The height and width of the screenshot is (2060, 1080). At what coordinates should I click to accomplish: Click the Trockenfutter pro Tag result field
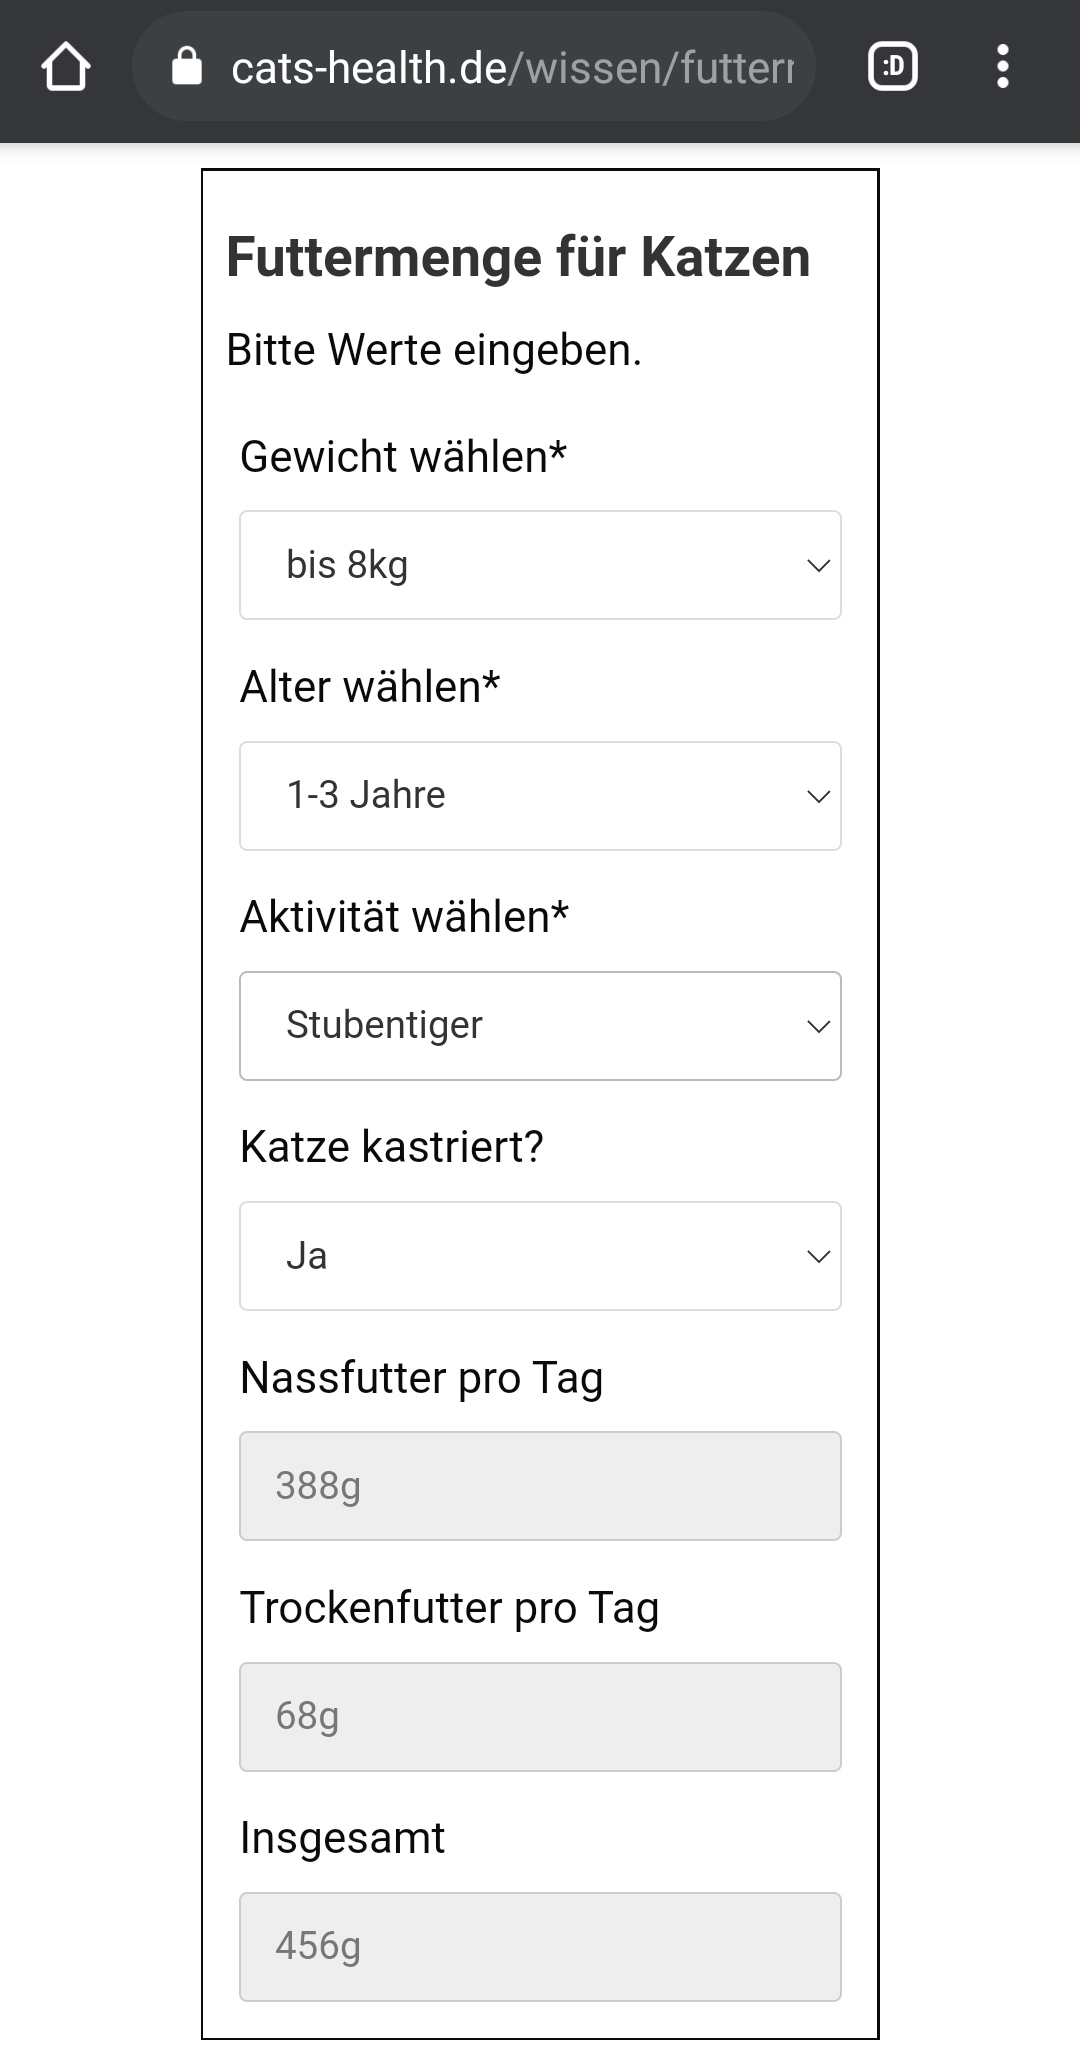(540, 1717)
